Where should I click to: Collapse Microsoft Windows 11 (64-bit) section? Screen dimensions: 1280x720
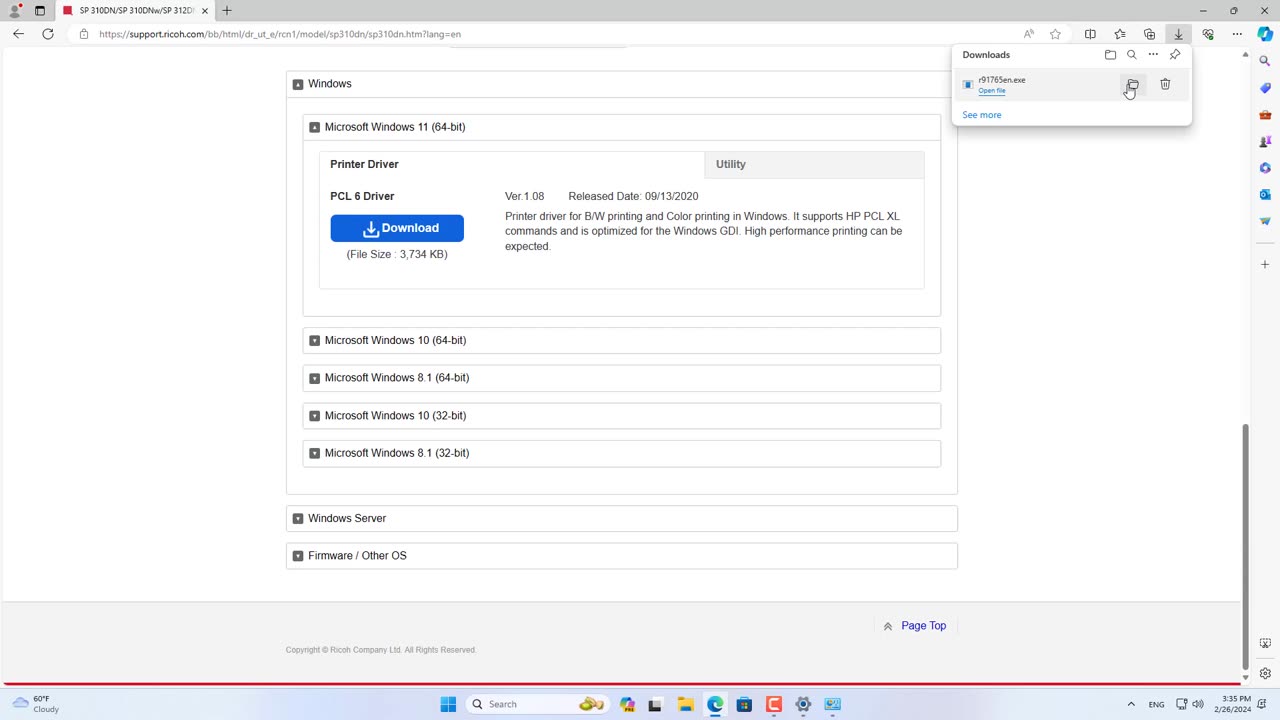coord(314,127)
